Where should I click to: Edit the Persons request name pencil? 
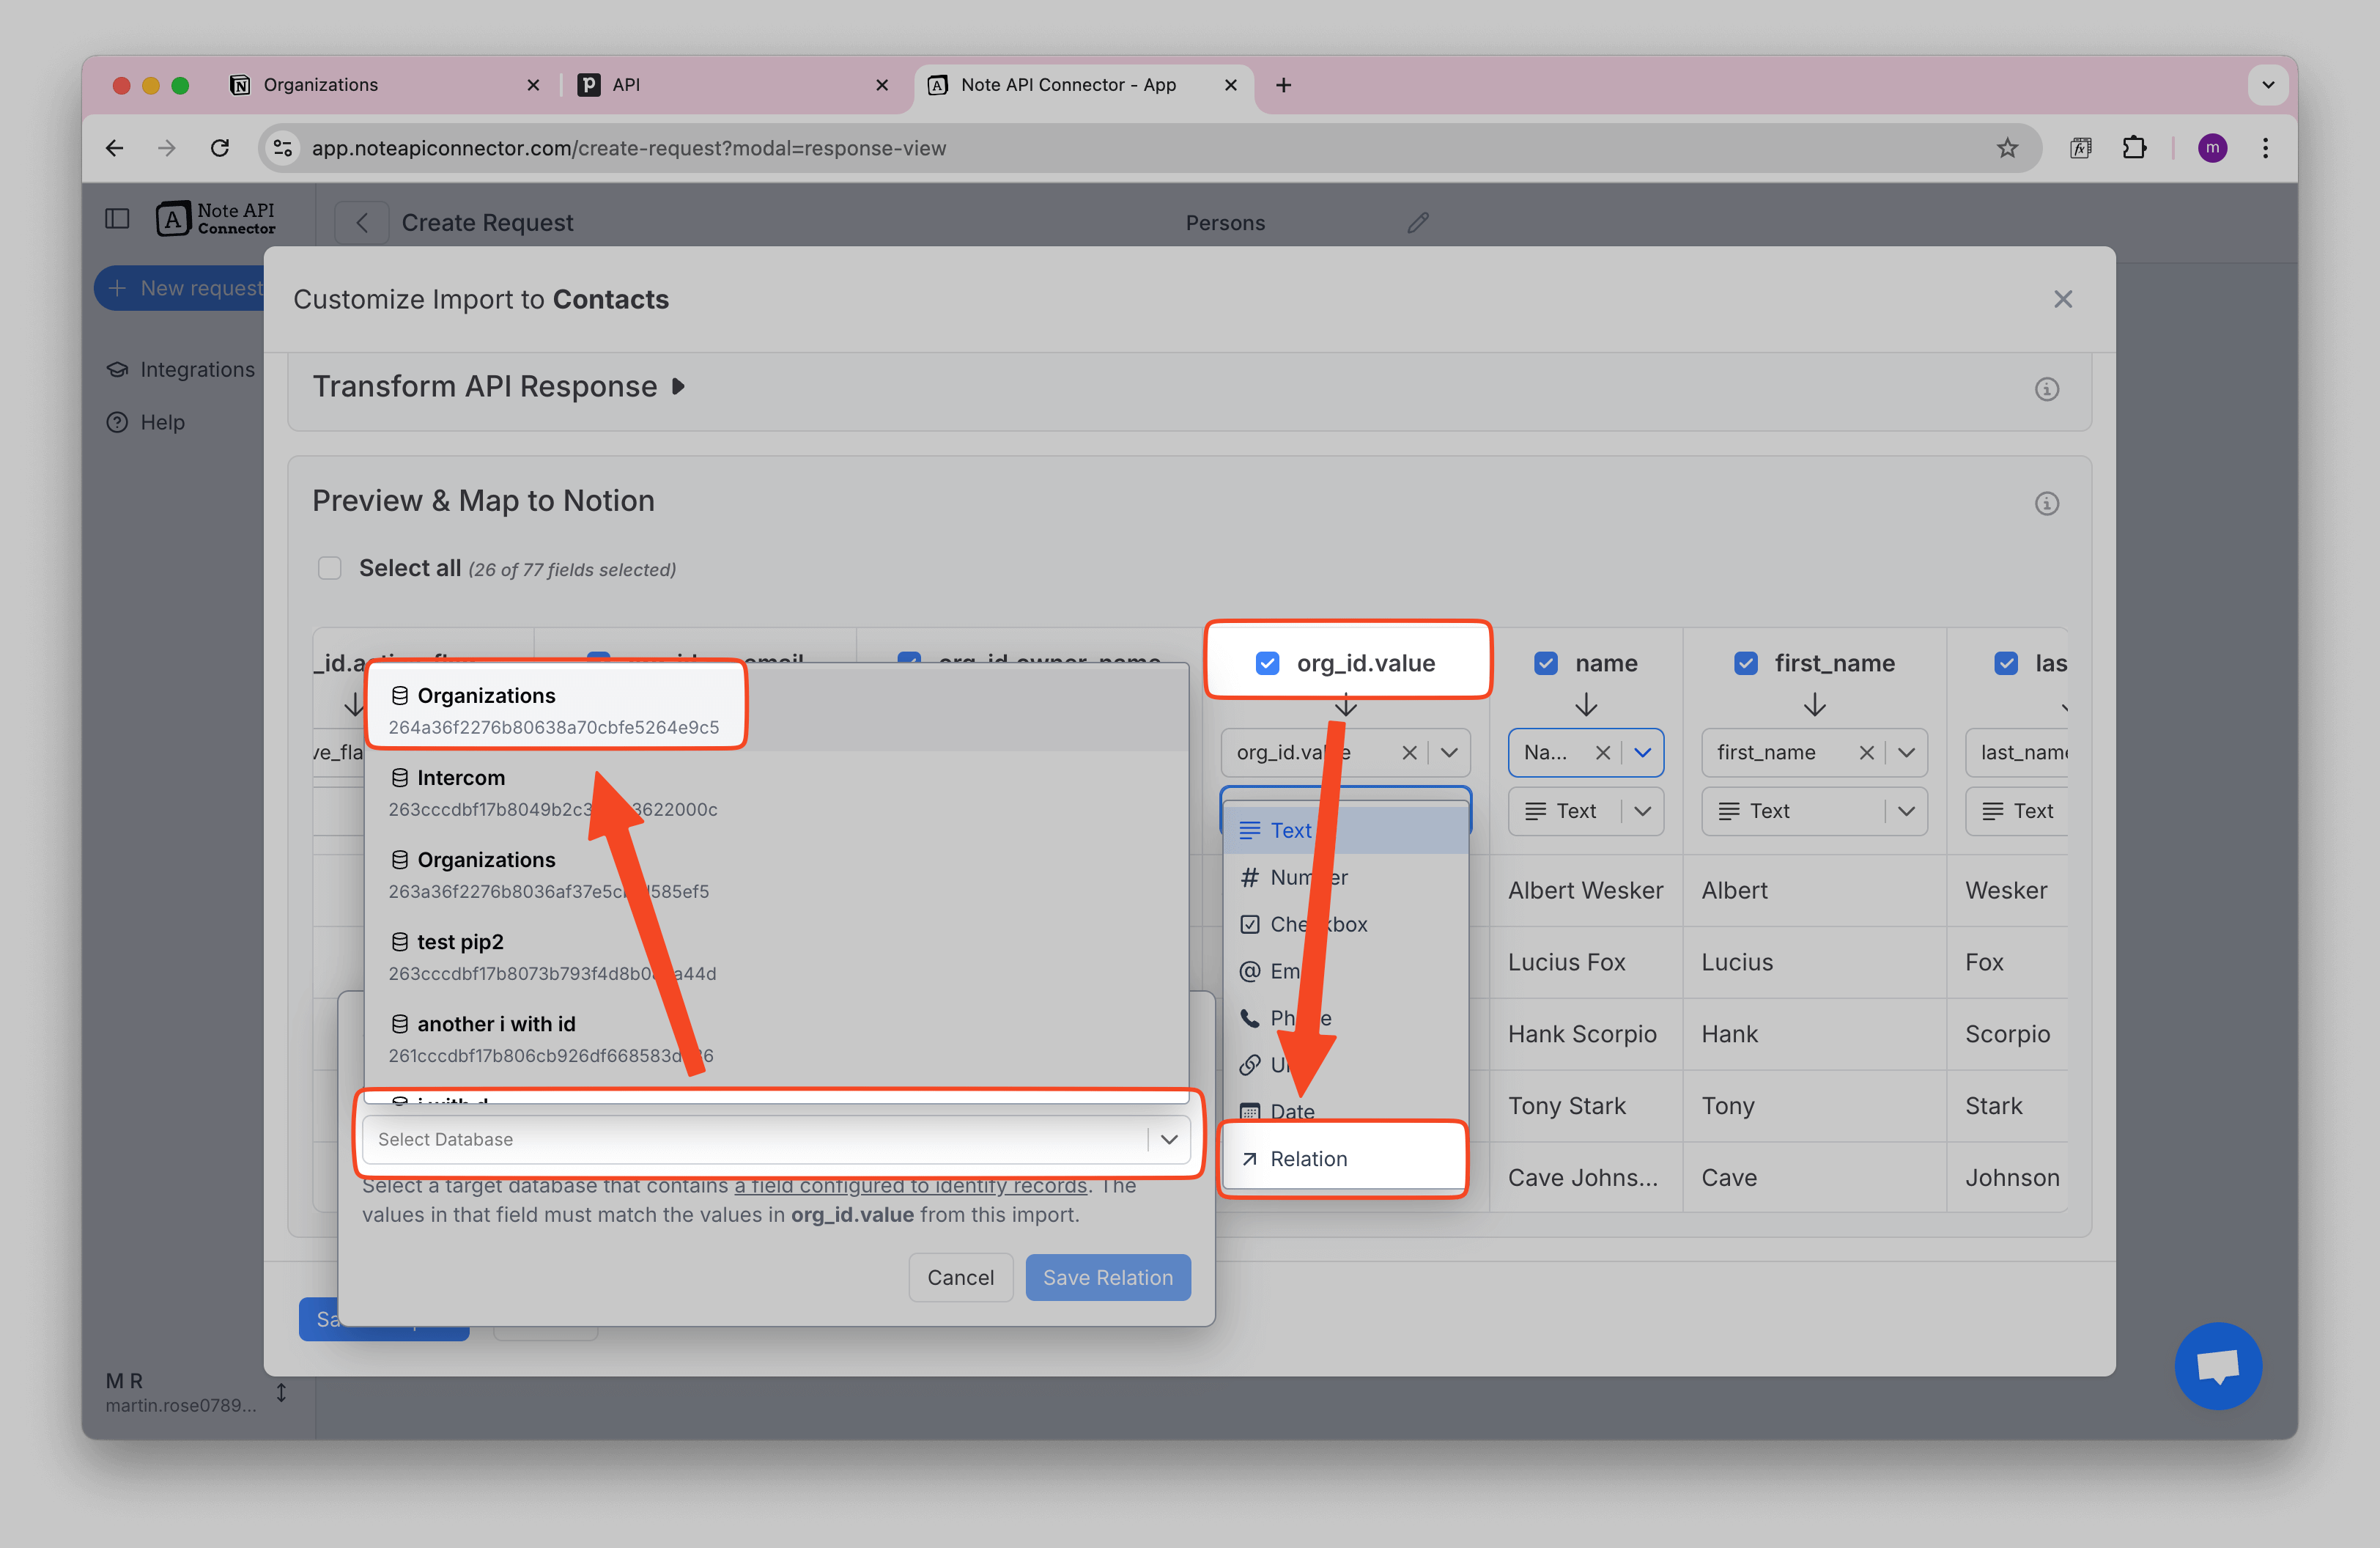tap(1418, 222)
